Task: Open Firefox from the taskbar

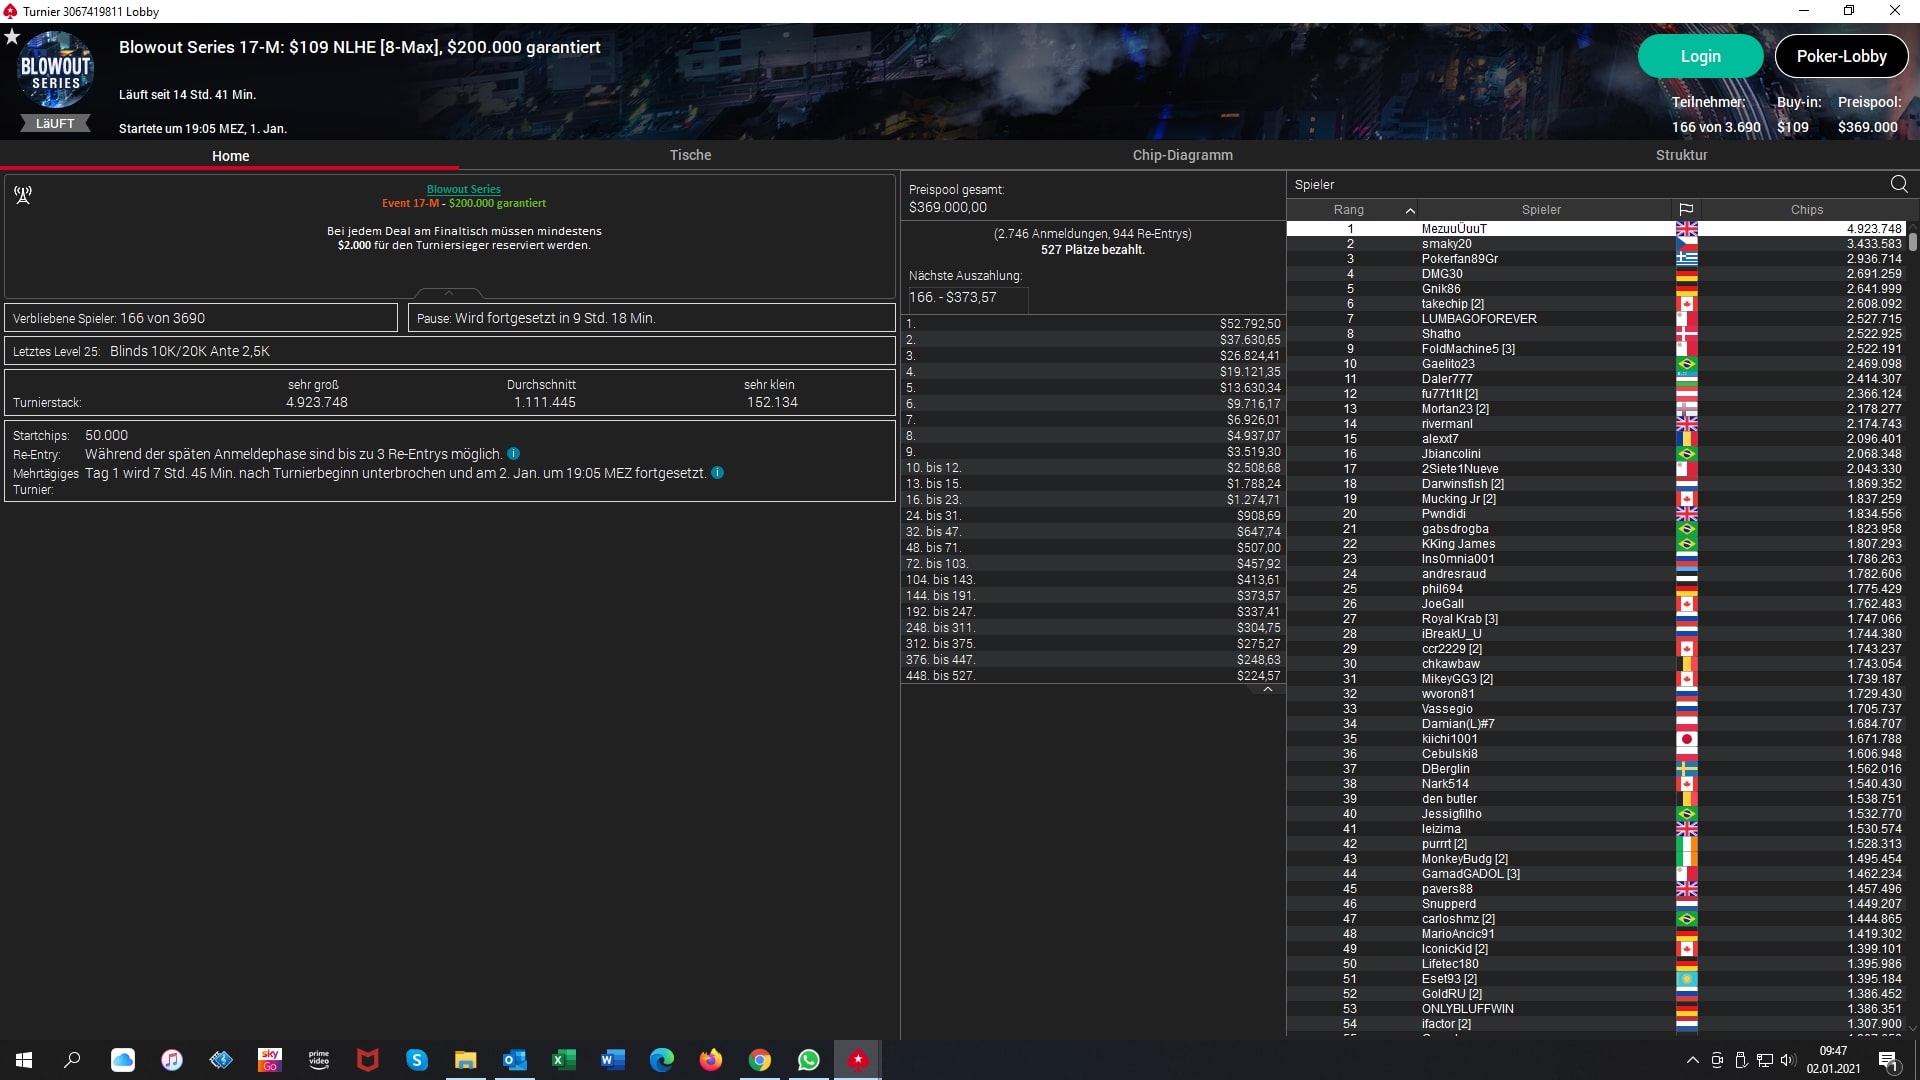Action: coord(710,1060)
